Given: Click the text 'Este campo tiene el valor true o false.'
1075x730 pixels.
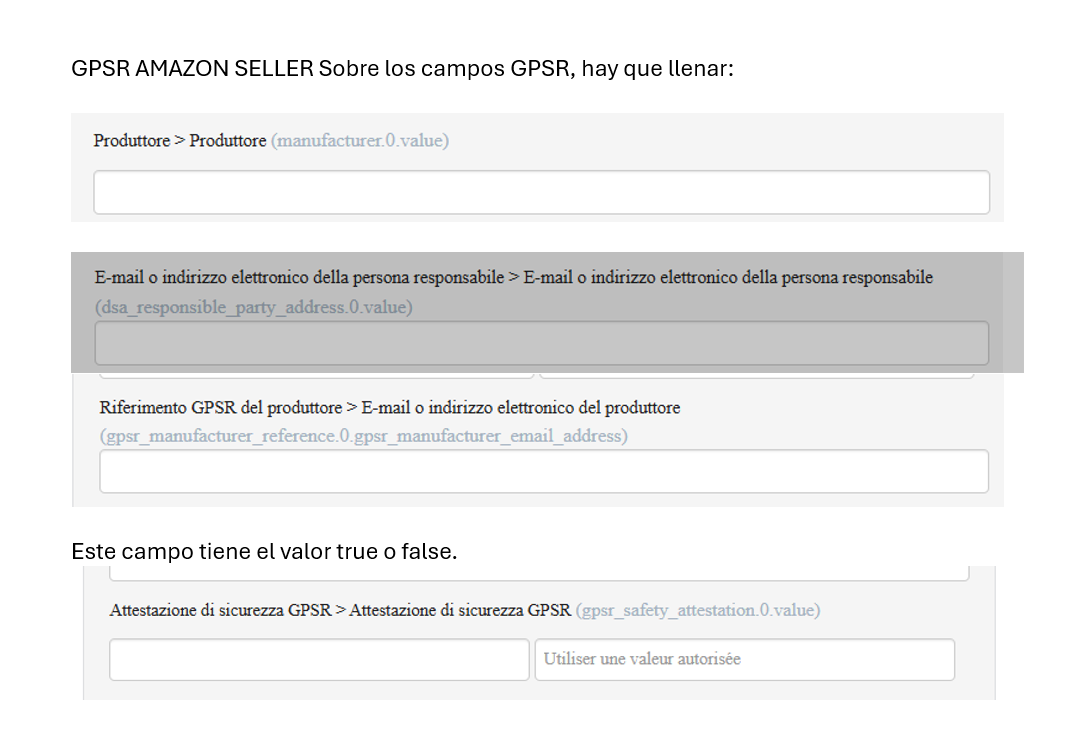Looking at the screenshot, I should pyautogui.click(x=264, y=551).
